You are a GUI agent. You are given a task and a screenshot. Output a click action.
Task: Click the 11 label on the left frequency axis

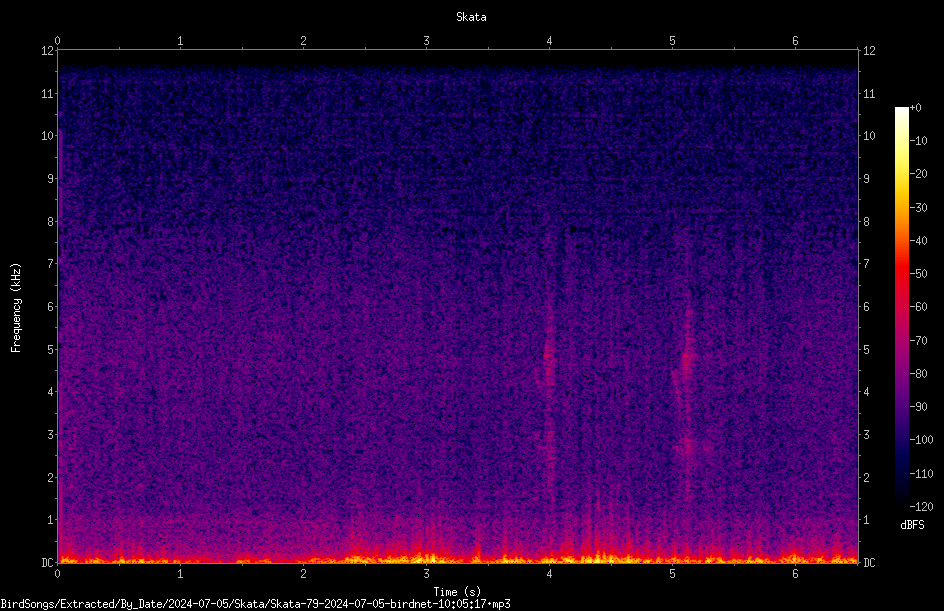tap(48, 93)
